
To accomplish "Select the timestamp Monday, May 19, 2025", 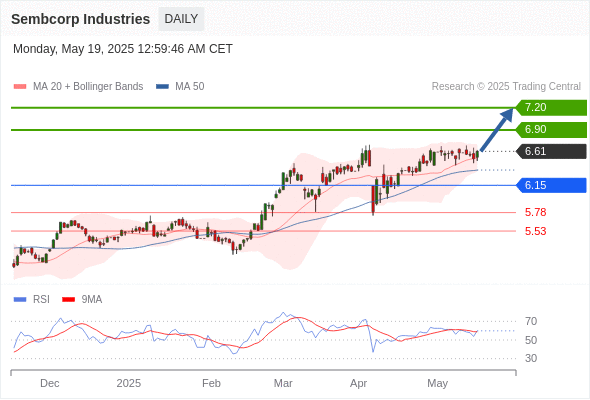I will [x=123, y=49].
